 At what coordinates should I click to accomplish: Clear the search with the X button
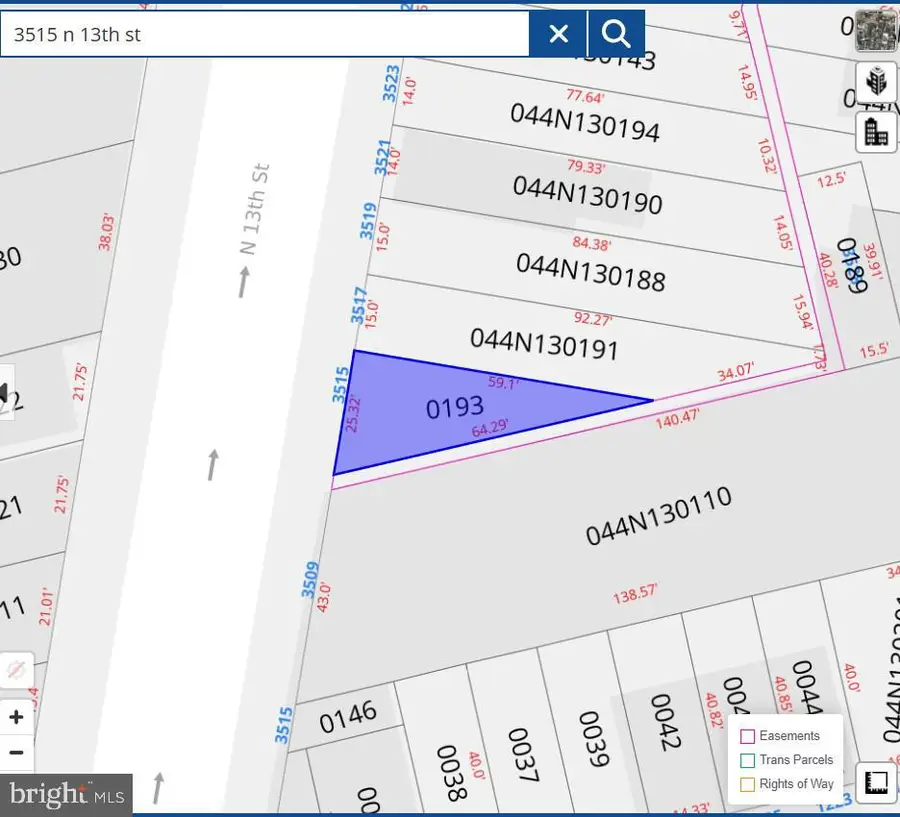click(x=557, y=33)
